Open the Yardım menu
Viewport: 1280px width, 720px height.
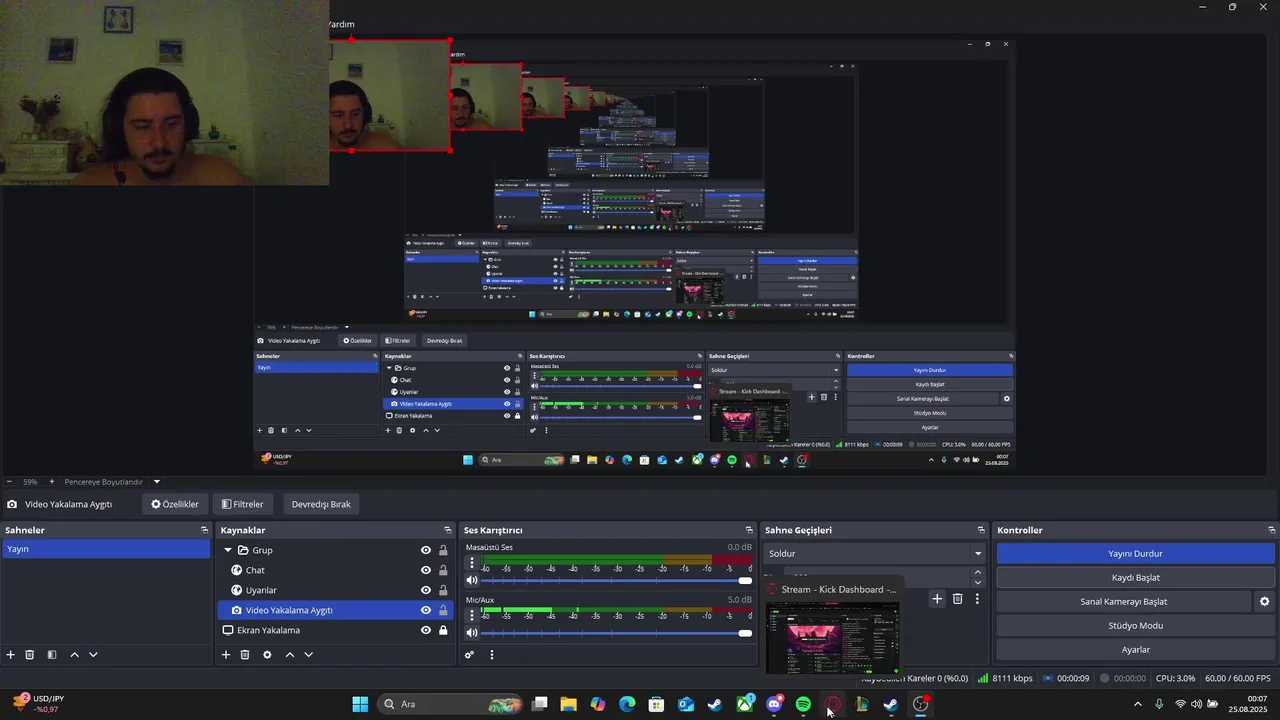[341, 24]
